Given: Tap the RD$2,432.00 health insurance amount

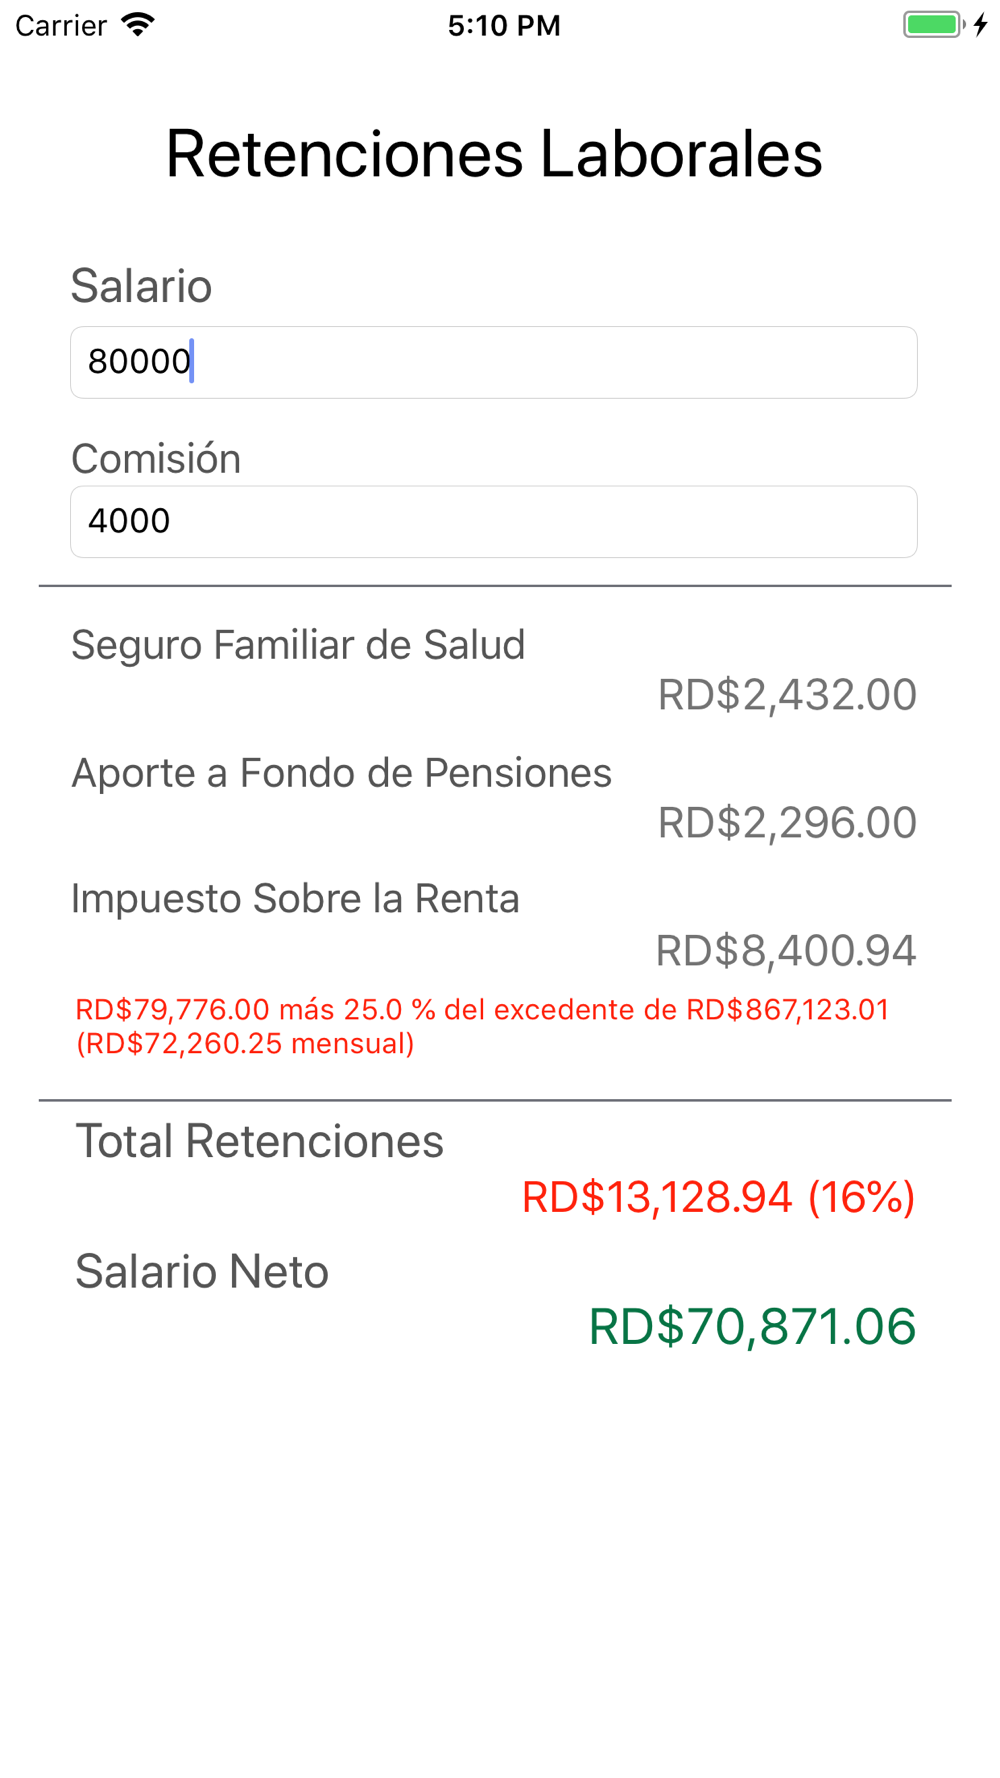Looking at the screenshot, I should [787, 695].
